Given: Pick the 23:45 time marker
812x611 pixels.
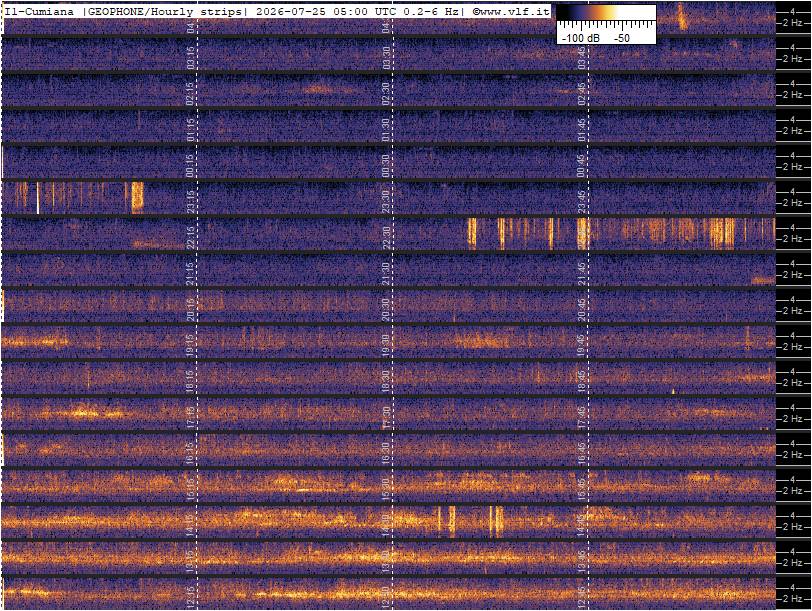Looking at the screenshot, I should click(x=581, y=201).
